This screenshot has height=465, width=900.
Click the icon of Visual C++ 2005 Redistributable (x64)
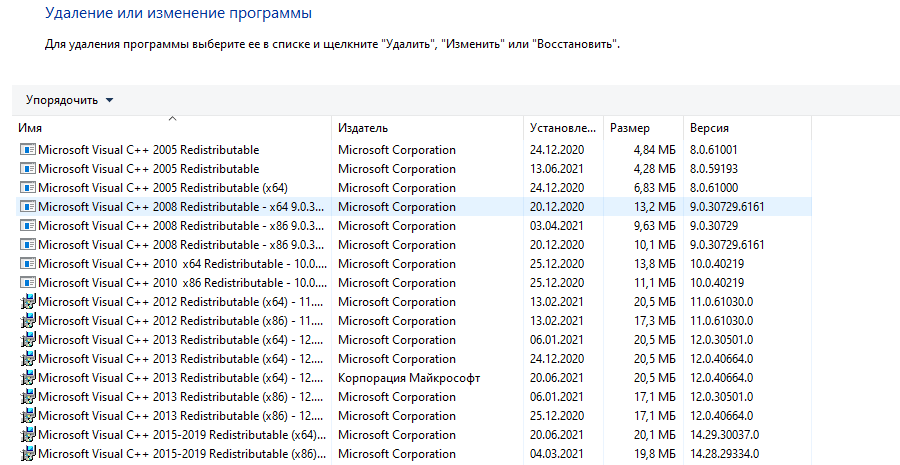(27, 188)
